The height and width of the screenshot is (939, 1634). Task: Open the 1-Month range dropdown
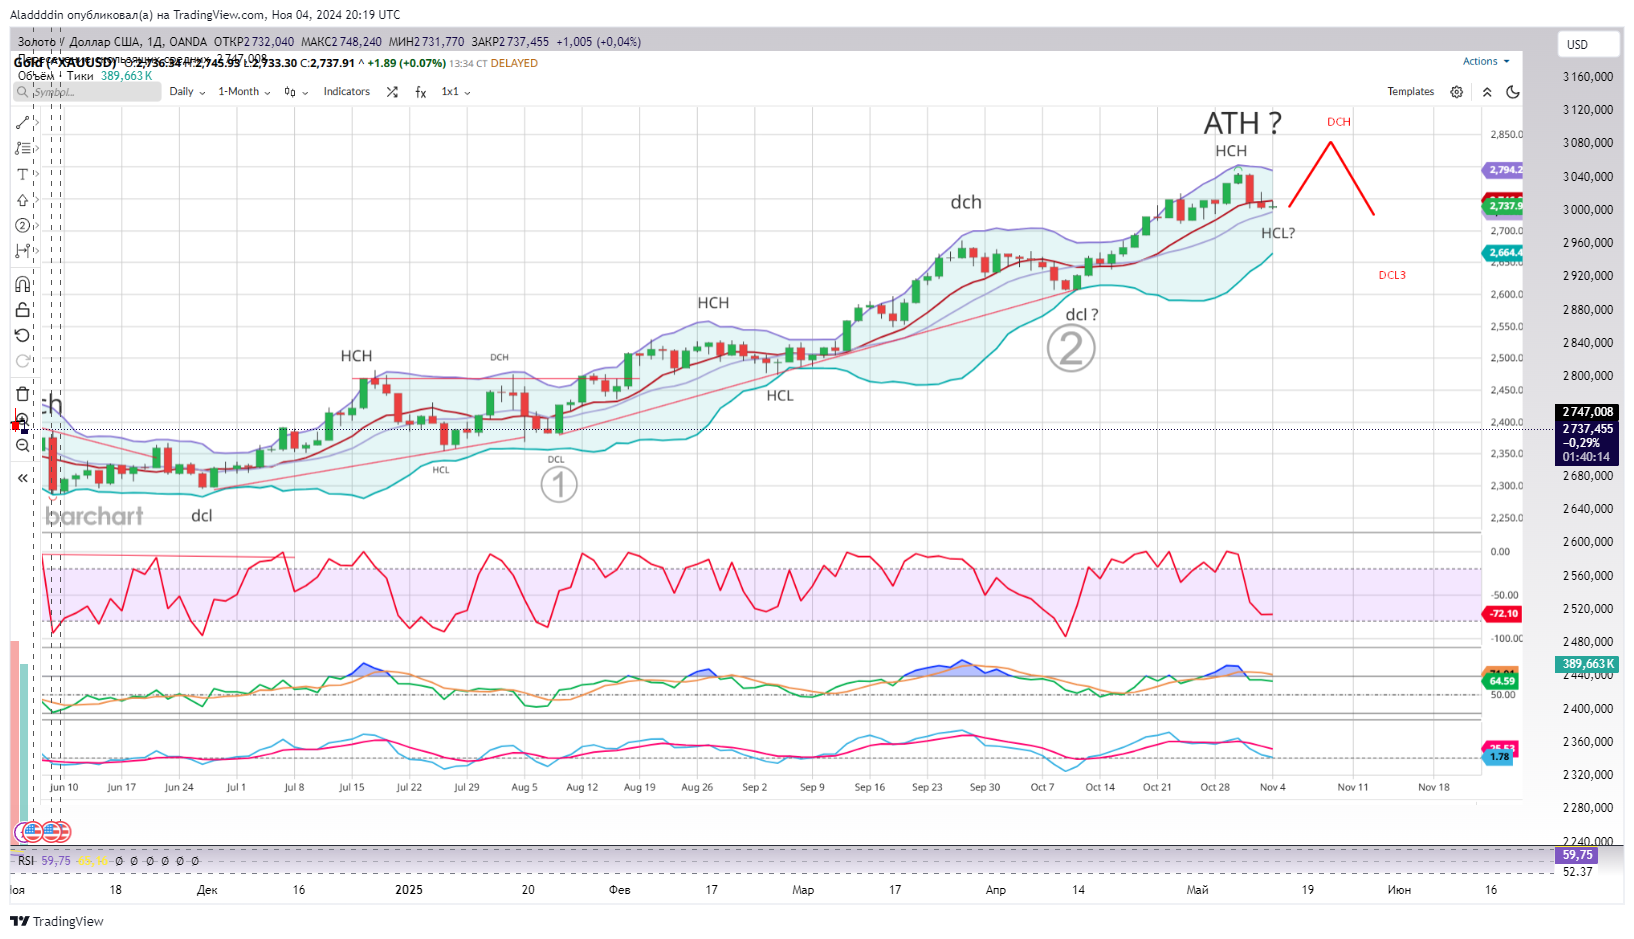pyautogui.click(x=244, y=92)
